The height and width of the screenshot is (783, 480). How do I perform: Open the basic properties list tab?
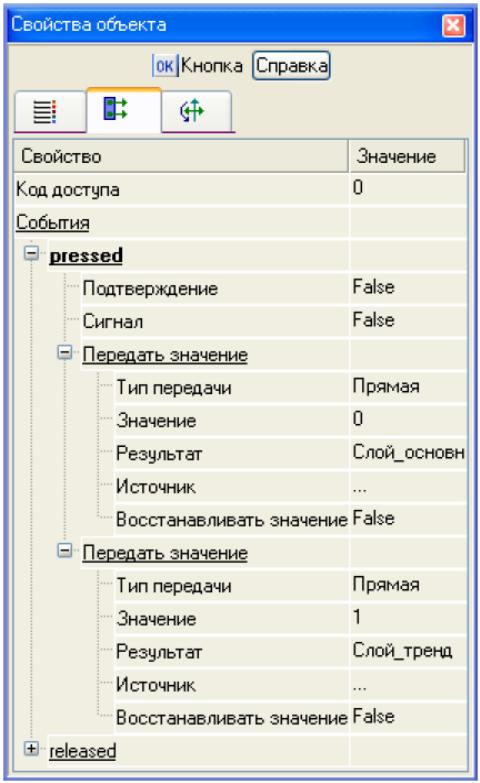click(50, 112)
